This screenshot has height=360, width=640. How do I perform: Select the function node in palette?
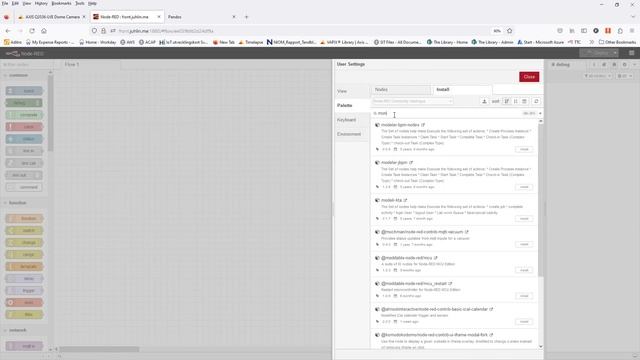[24, 218]
